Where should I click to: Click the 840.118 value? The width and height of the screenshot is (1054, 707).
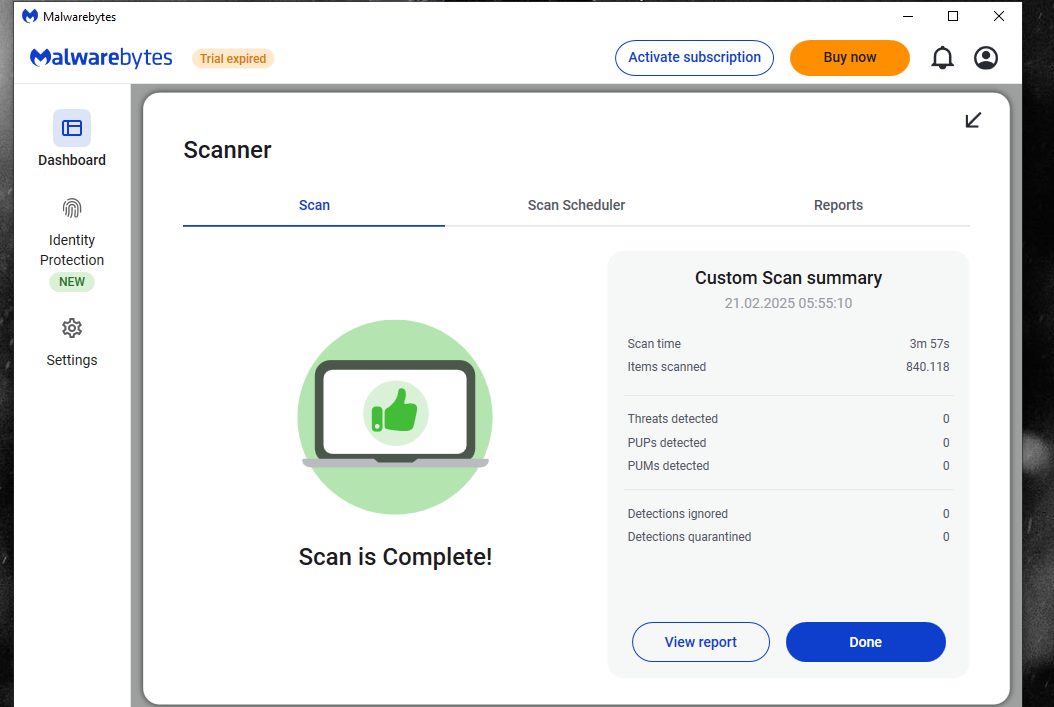click(x=928, y=367)
